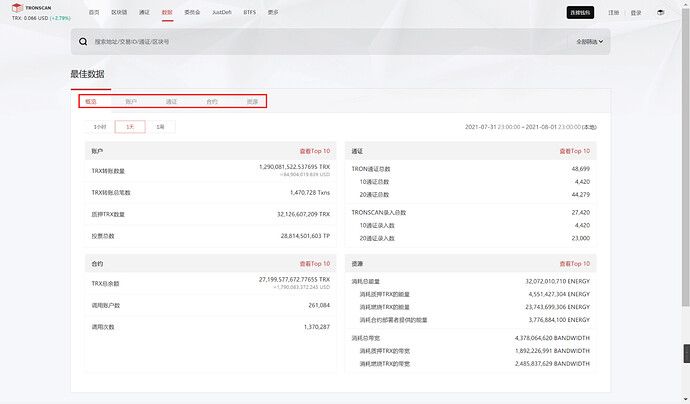Click the value 27,420
Screen dimensions: 690x404
click(x=581, y=212)
